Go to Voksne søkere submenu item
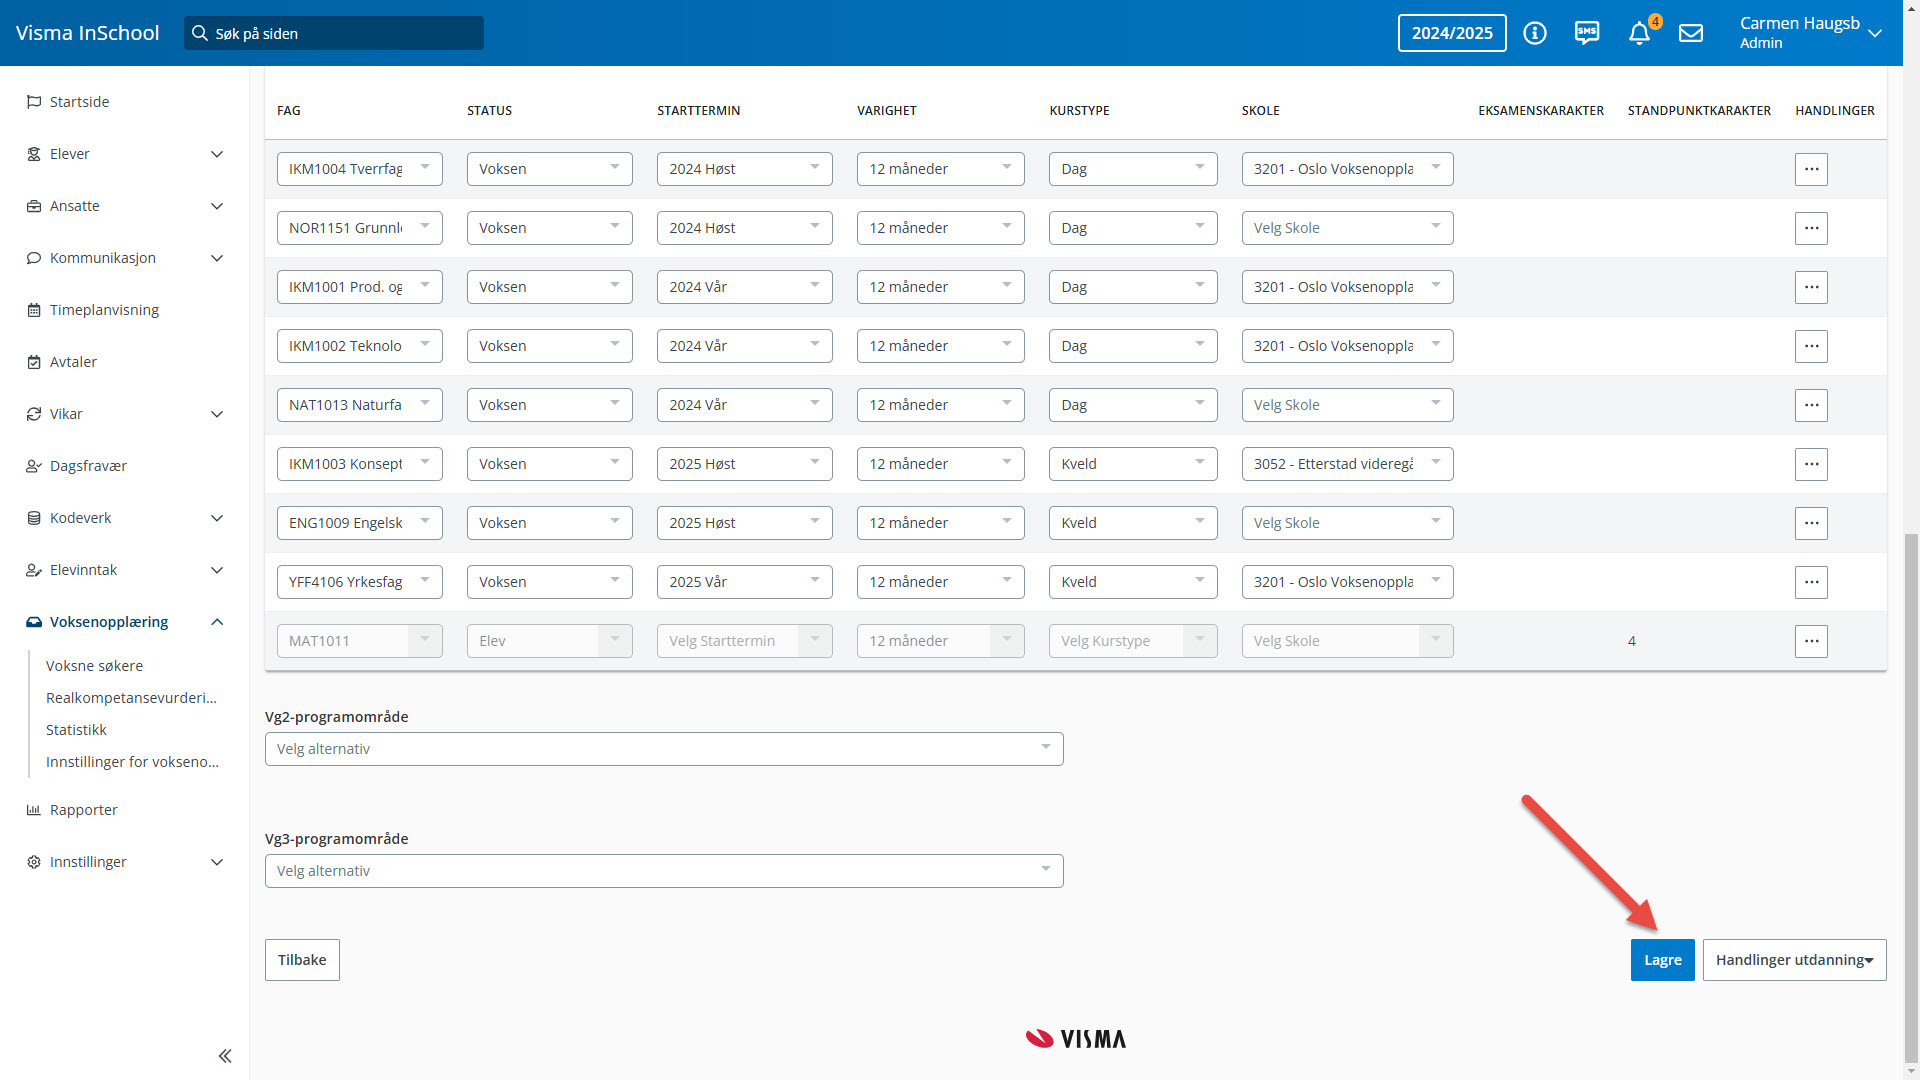This screenshot has width=1920, height=1080. point(94,666)
